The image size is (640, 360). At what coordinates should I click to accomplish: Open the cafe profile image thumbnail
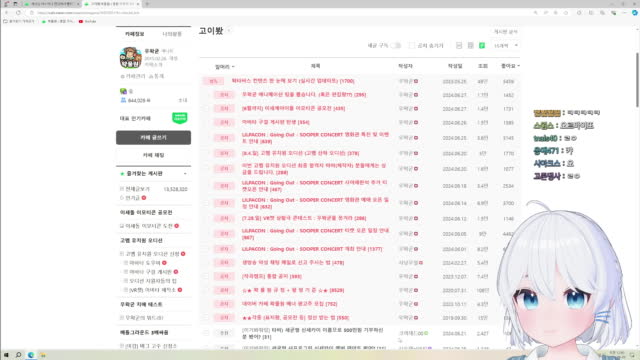(130, 58)
